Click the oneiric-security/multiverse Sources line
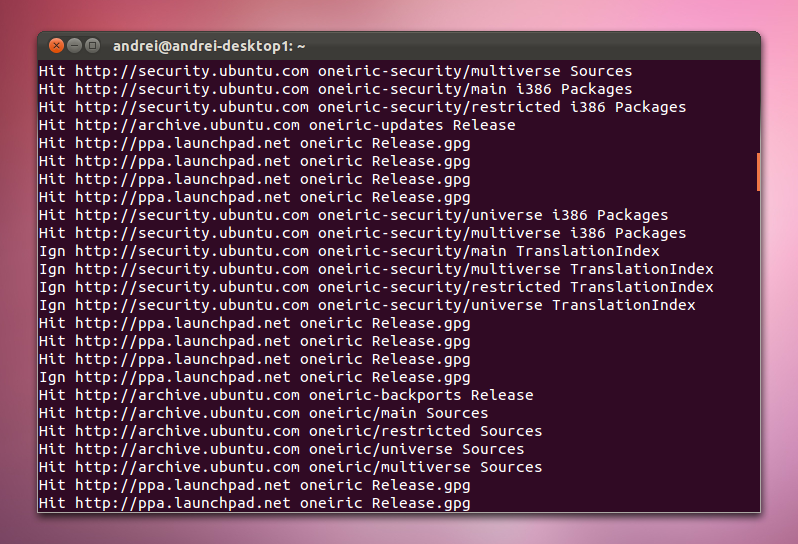The image size is (798, 544). point(335,71)
